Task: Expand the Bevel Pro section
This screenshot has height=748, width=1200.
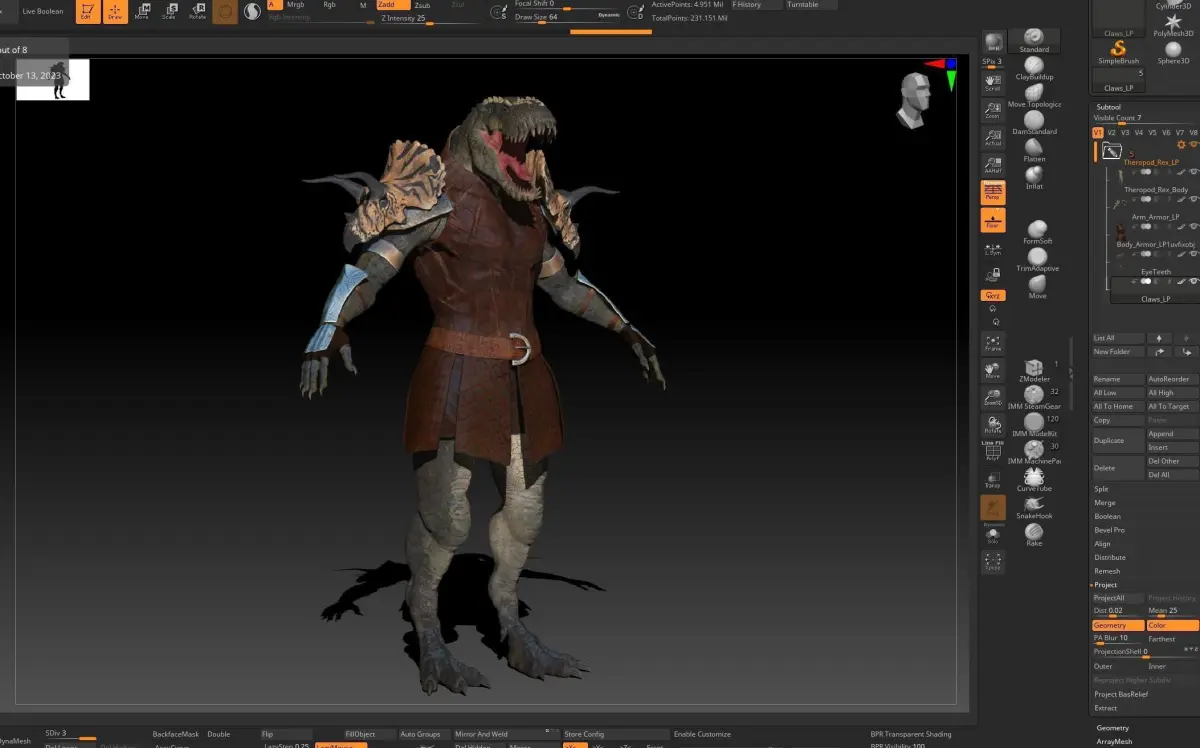Action: click(1109, 530)
